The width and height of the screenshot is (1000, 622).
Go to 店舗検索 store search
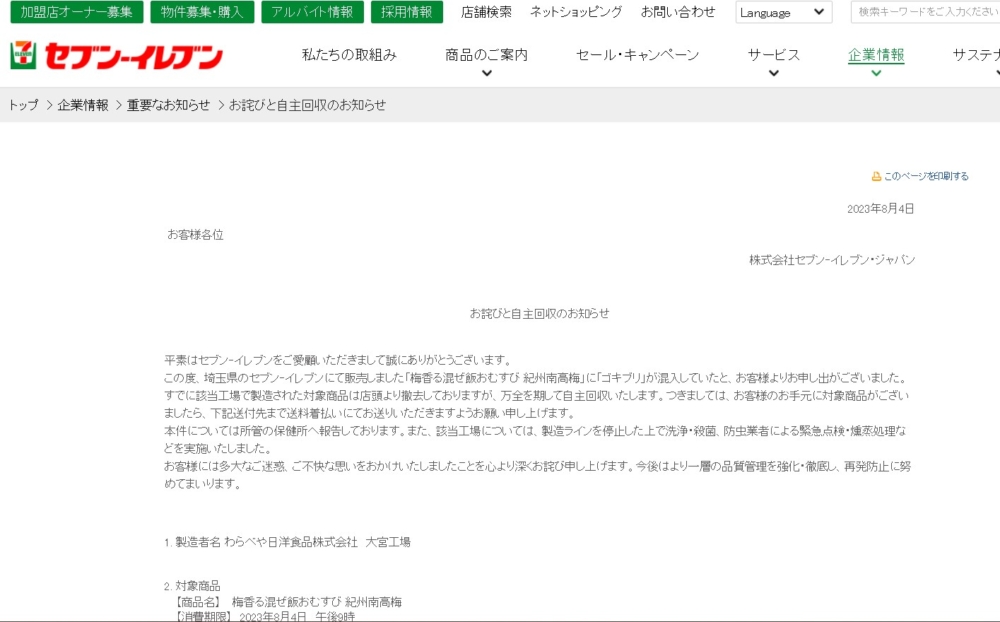coord(486,12)
